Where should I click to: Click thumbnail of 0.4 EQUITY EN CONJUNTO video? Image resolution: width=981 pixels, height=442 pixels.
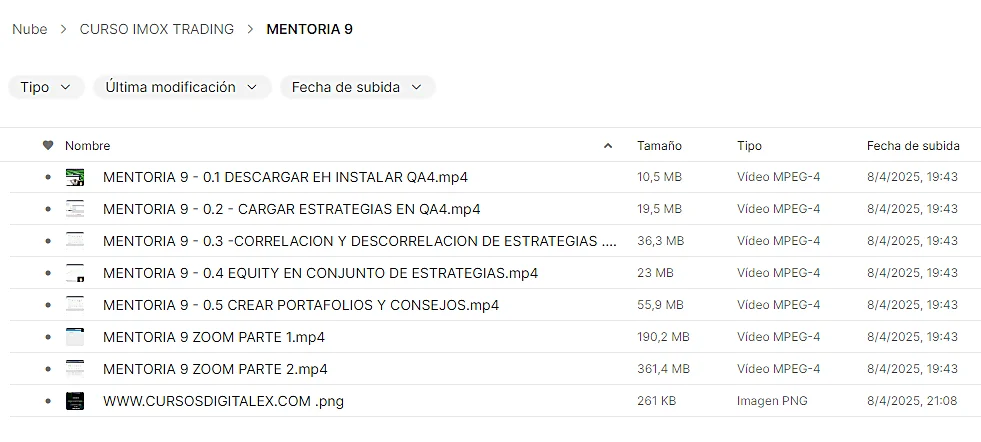click(75, 273)
